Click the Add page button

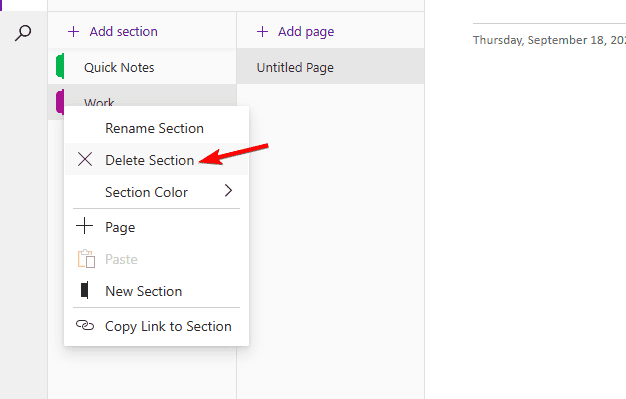coord(295,32)
